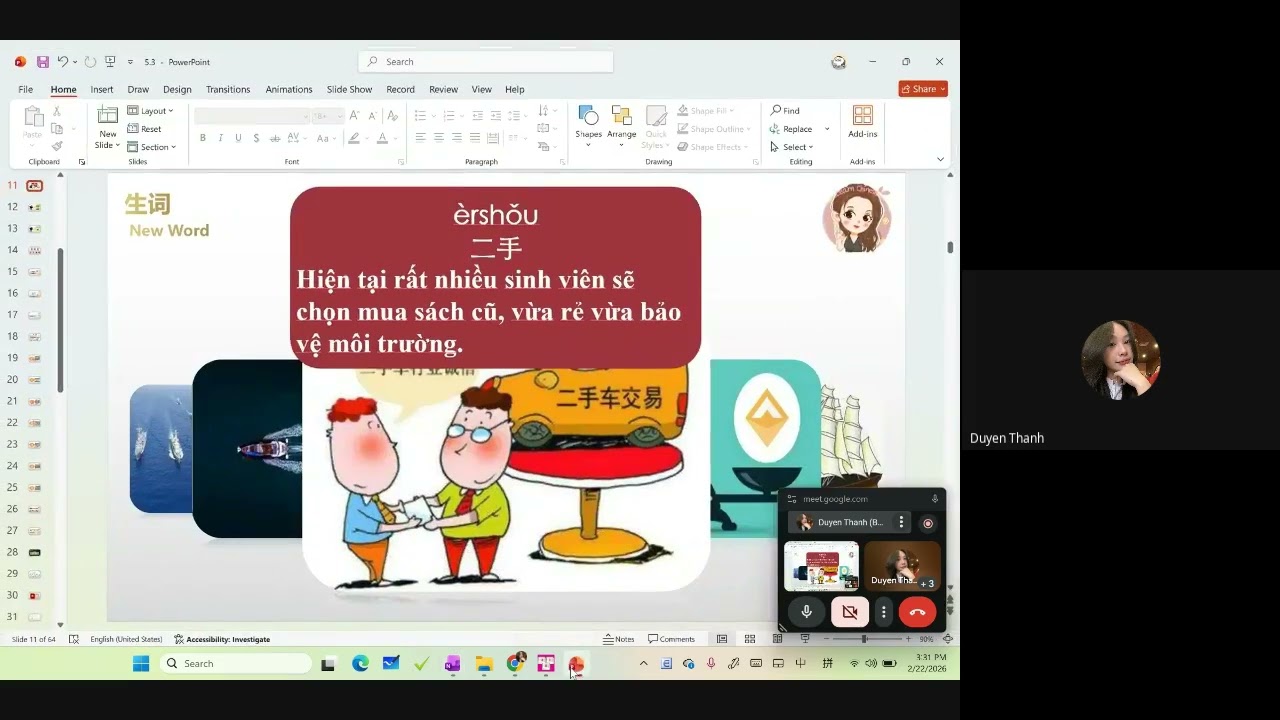Viewport: 1280px width, 720px height.
Task: Click the Windows Start button
Action: pyautogui.click(x=141, y=663)
